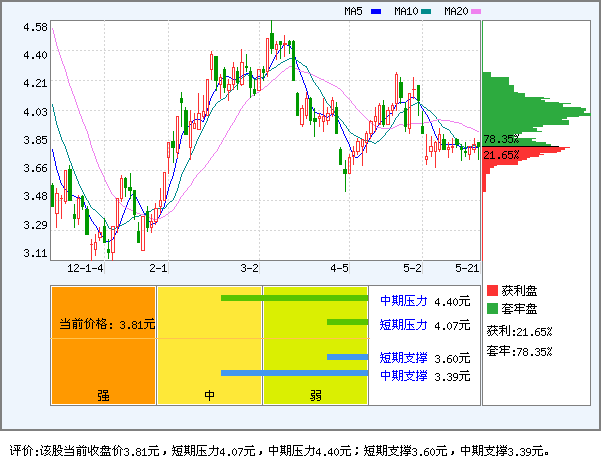Click the 3.48 price axis label
601x456 pixels.
35,196
